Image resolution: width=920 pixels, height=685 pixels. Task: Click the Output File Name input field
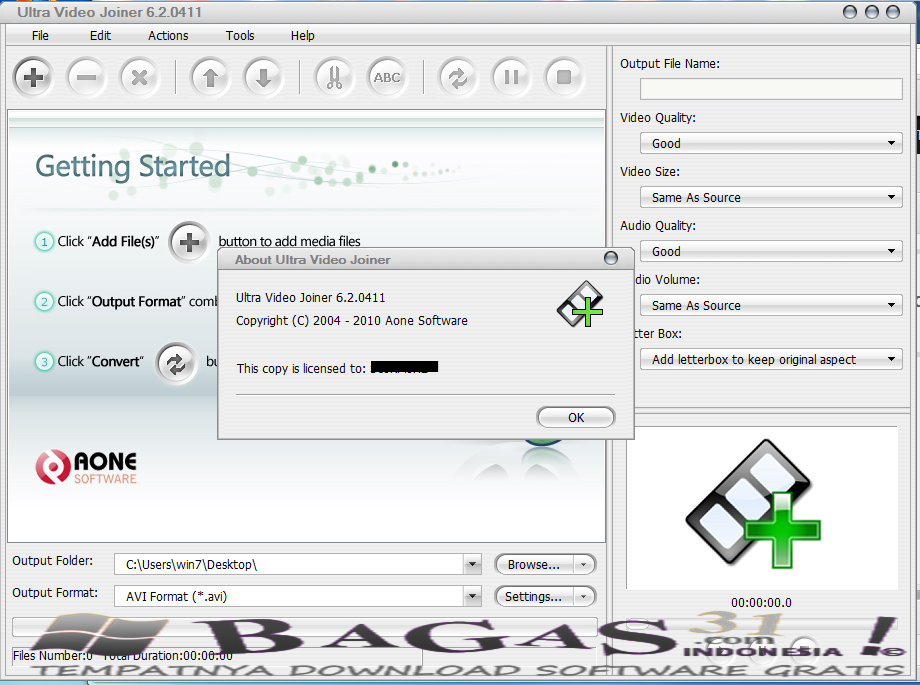(771, 89)
